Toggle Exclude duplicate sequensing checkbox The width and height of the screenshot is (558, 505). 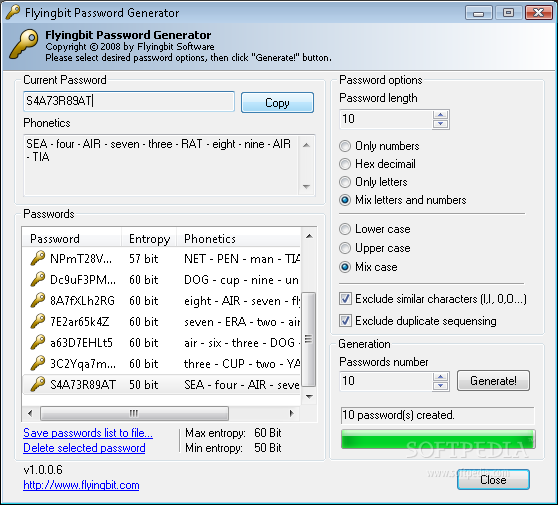coord(345,321)
